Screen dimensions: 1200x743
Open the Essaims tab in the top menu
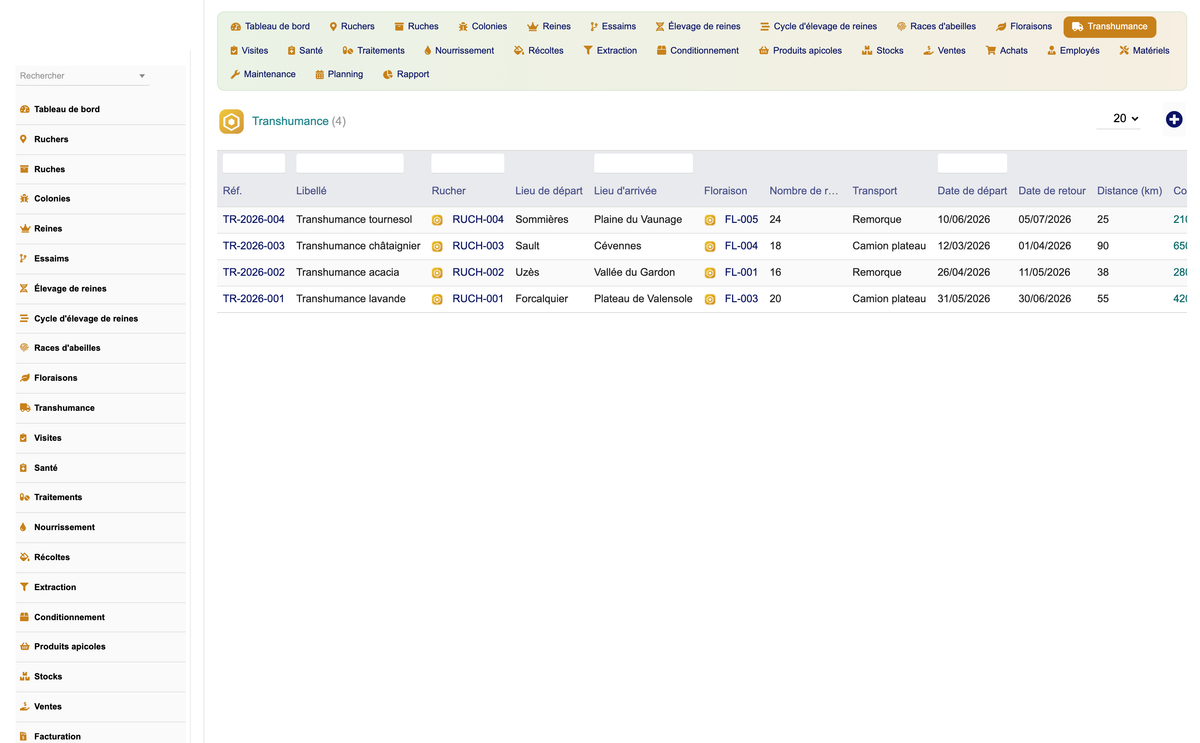pos(613,27)
